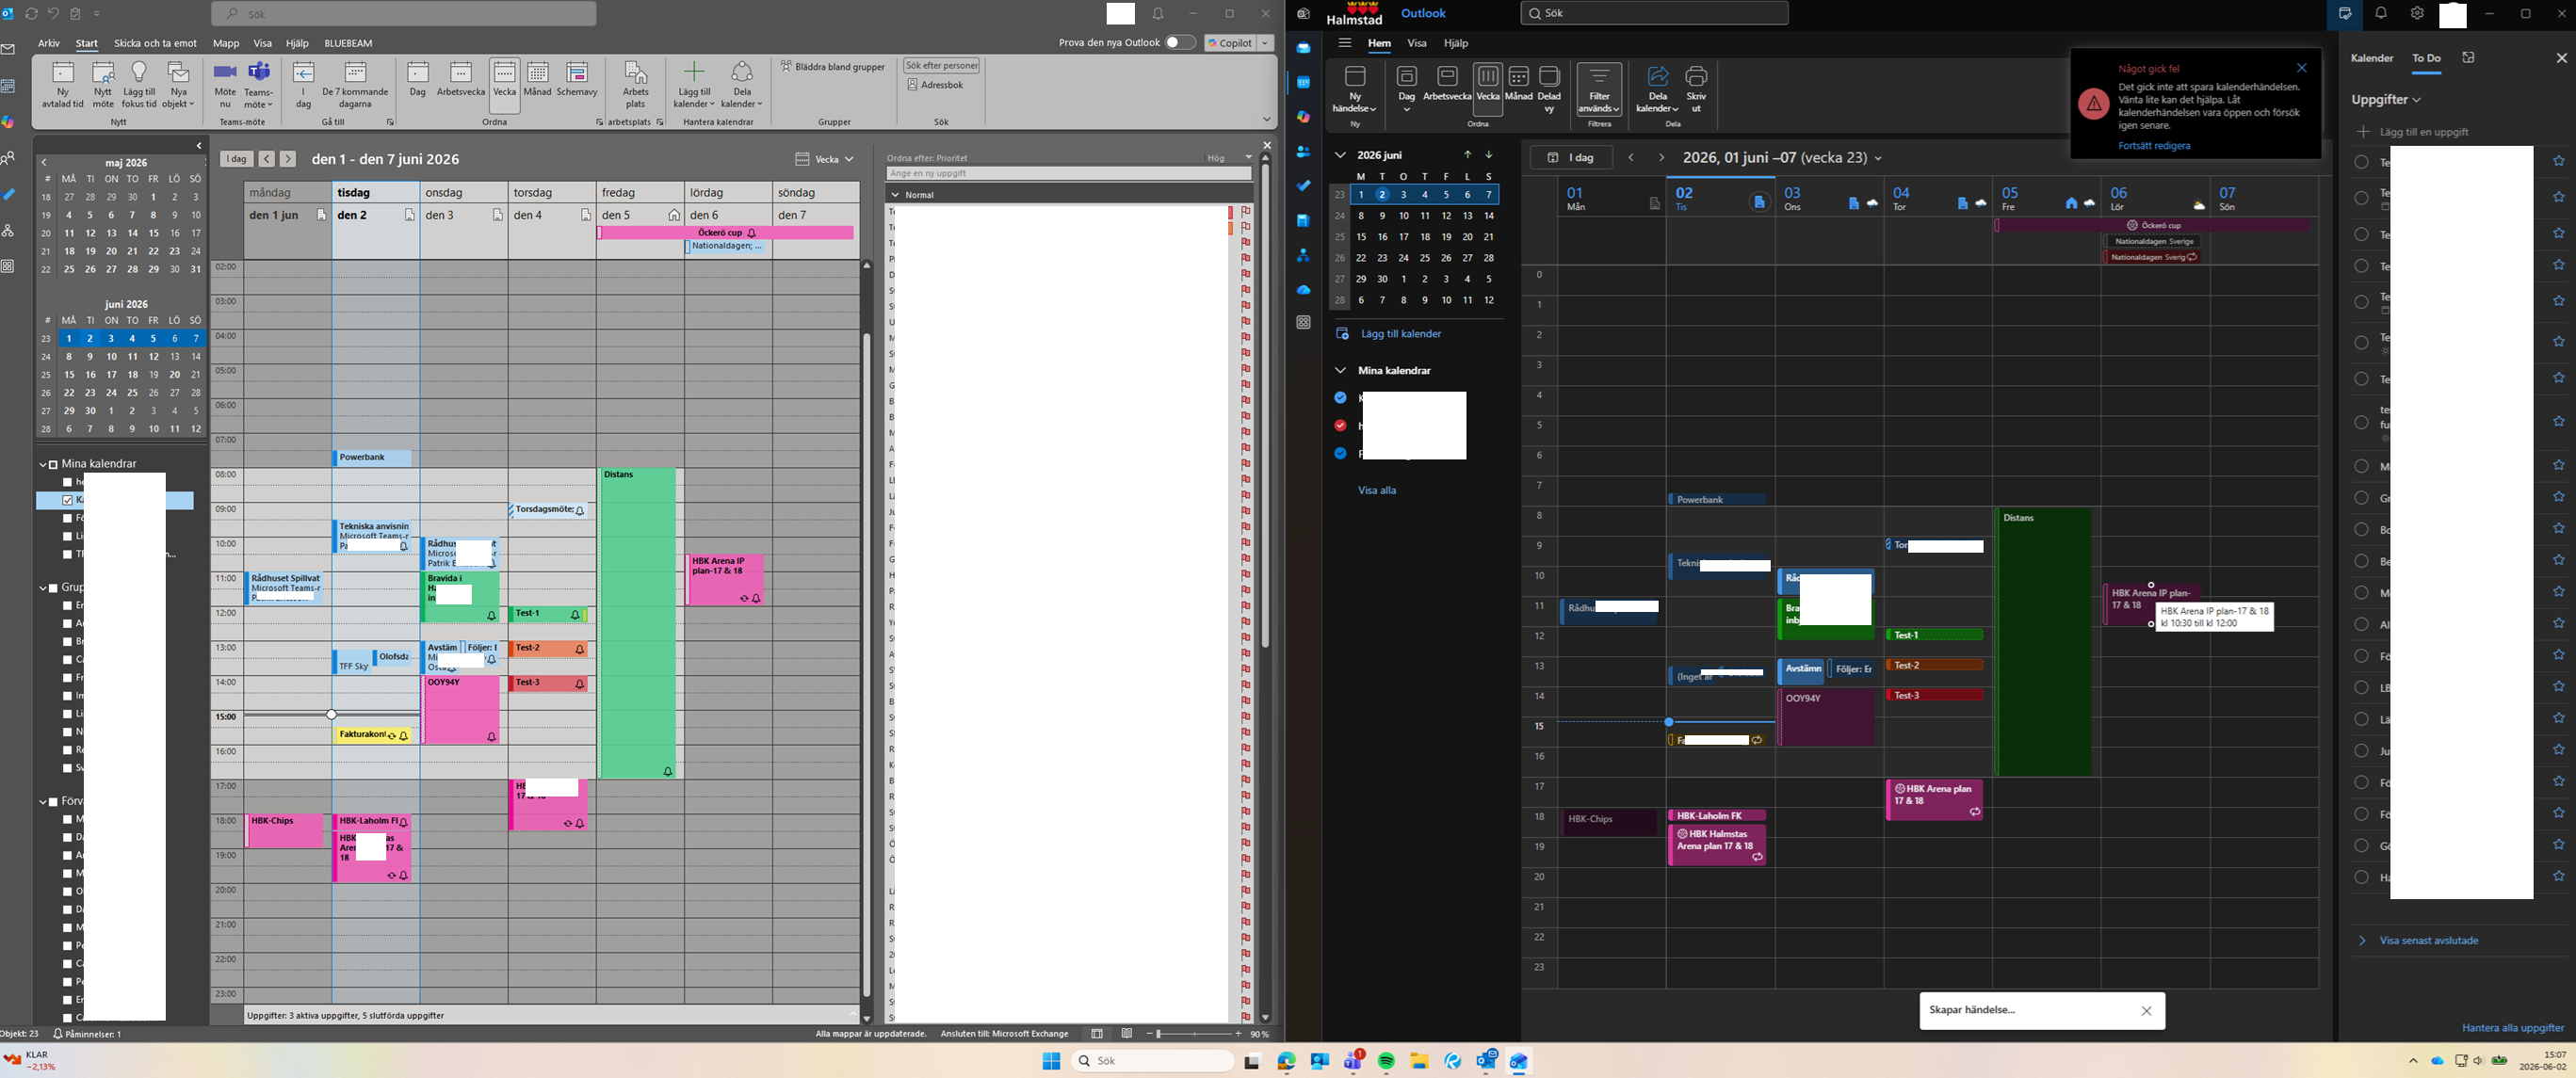Image resolution: width=2576 pixels, height=1078 pixels.
Task: Open settings gear in new Outlook title bar
Action: [2417, 14]
